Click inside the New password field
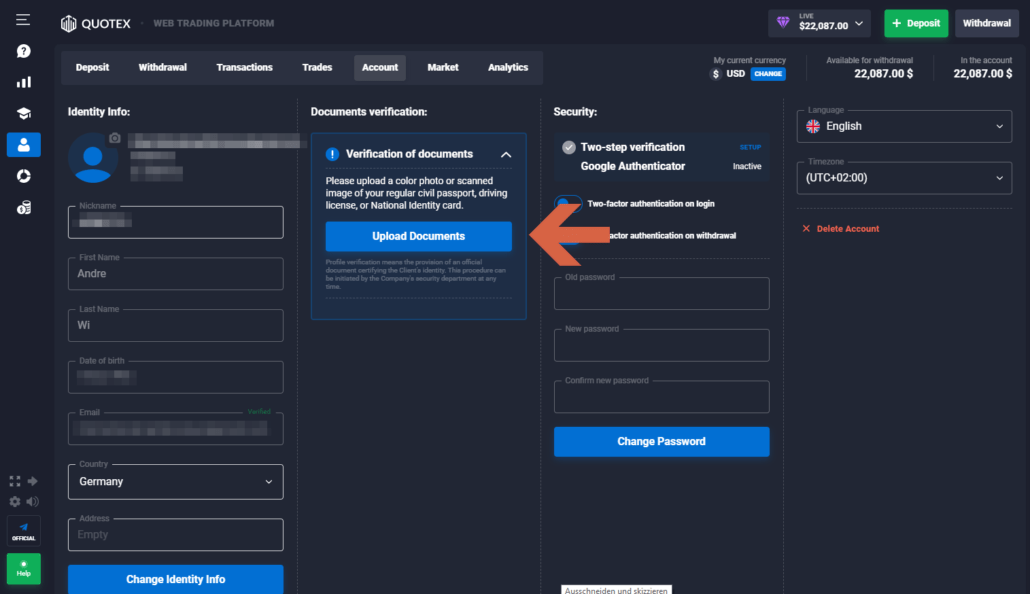Viewport: 1030px width, 594px height. (x=661, y=344)
